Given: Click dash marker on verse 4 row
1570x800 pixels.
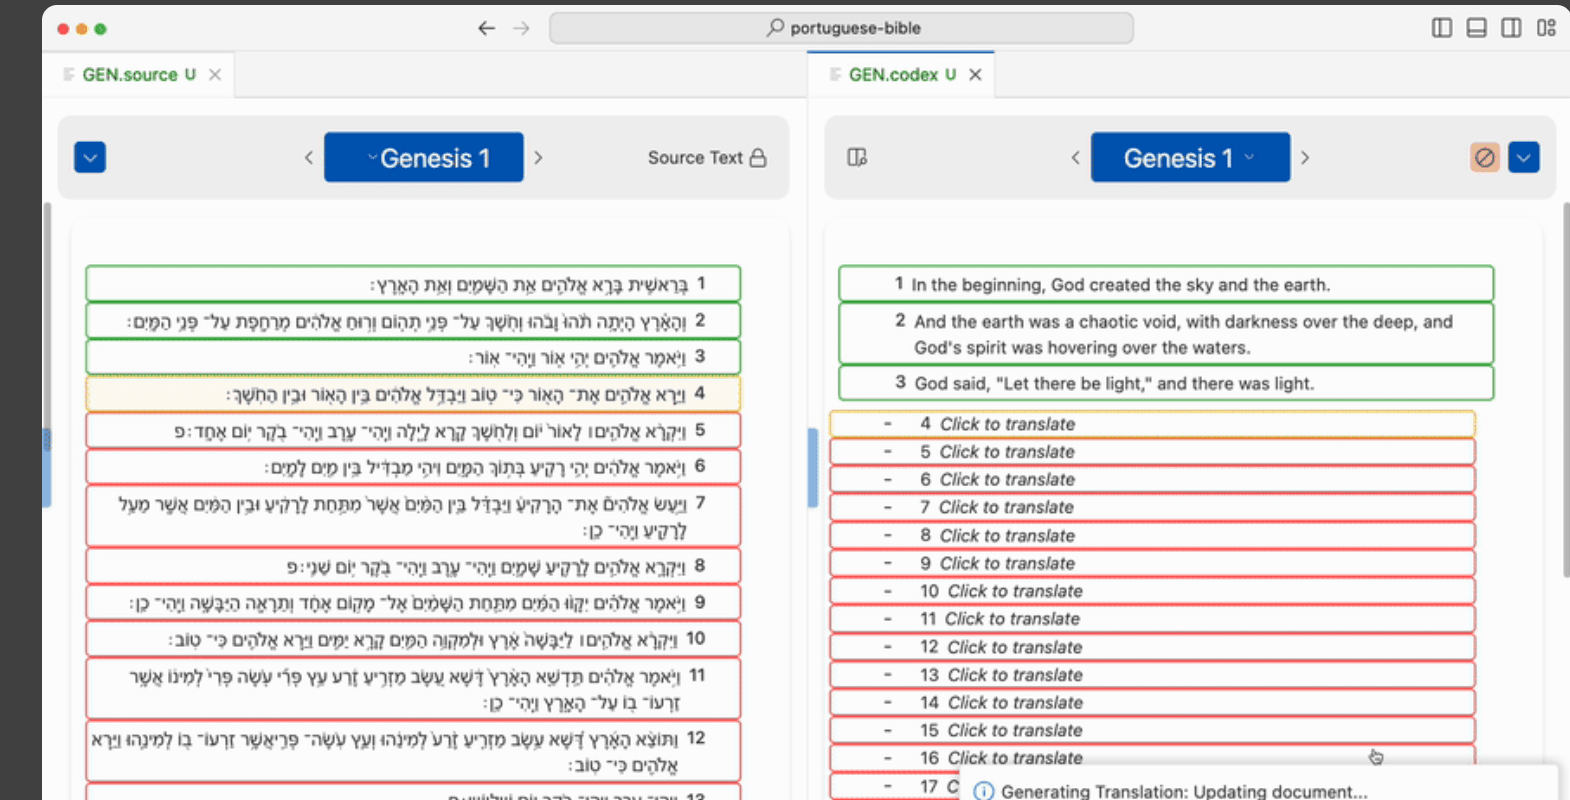Looking at the screenshot, I should [887, 424].
